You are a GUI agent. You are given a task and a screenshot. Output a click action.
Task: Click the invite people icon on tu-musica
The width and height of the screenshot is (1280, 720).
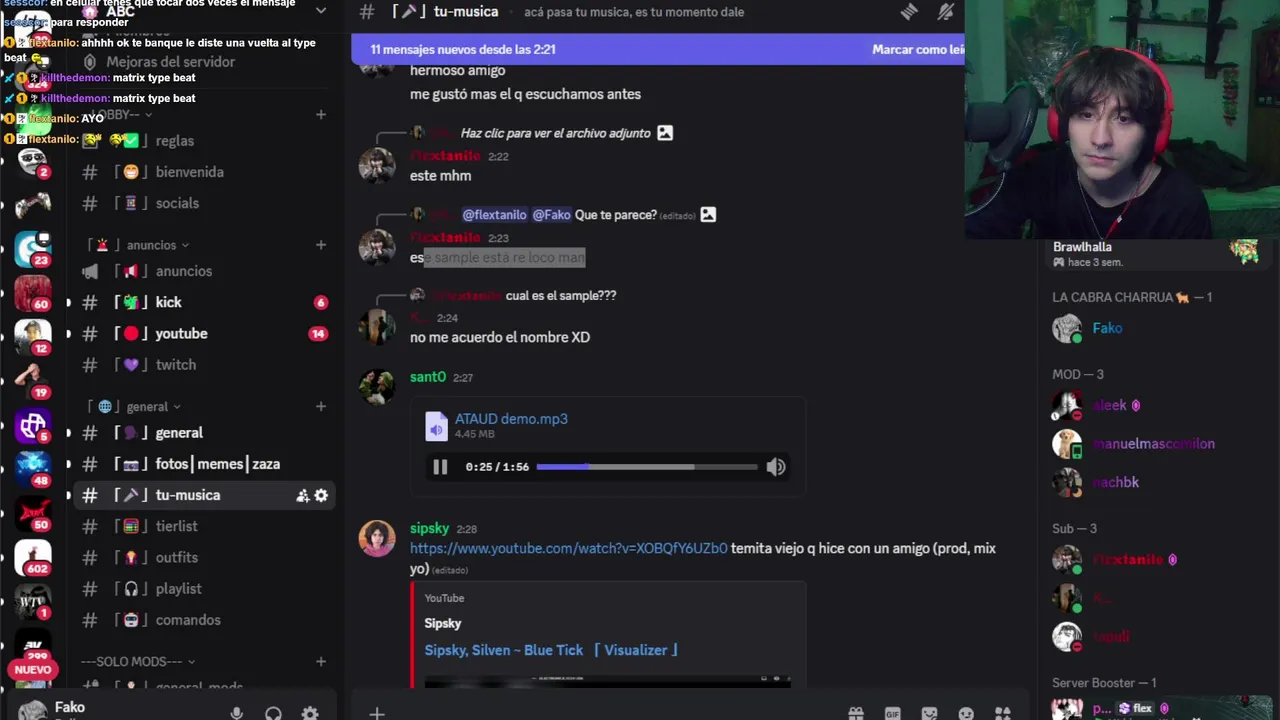[302, 495]
